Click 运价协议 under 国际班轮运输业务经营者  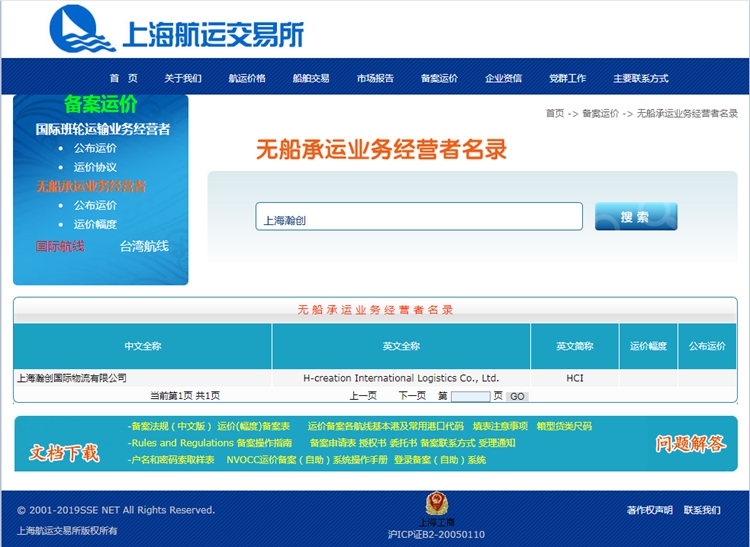pyautogui.click(x=95, y=167)
